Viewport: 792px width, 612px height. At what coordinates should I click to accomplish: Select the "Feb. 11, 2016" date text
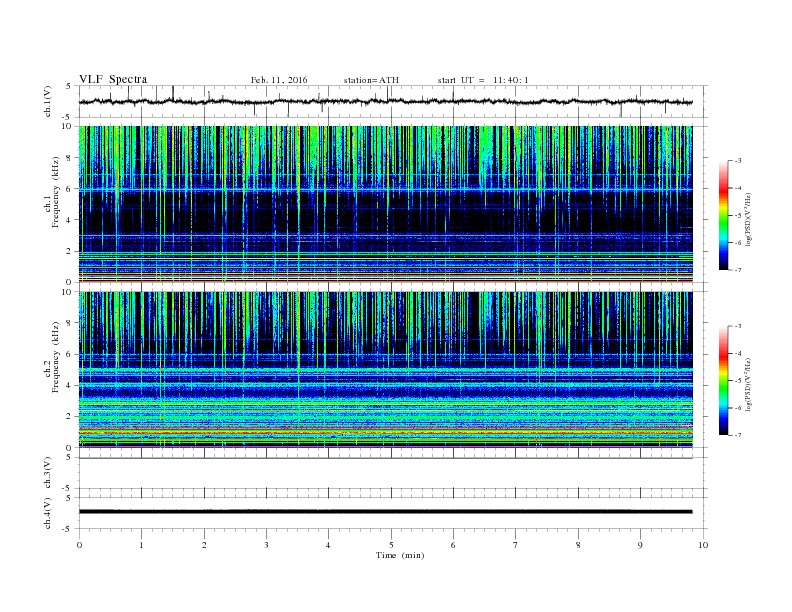coord(279,80)
